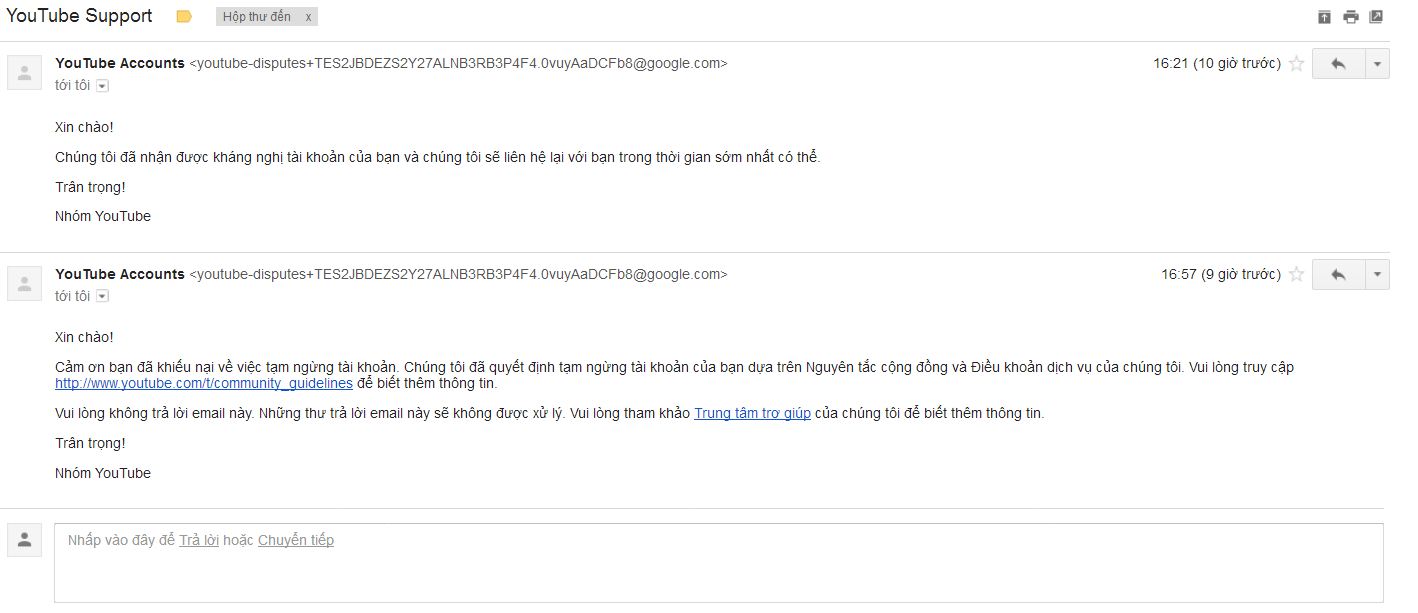Click the archive-all icon at top right

click(1324, 17)
